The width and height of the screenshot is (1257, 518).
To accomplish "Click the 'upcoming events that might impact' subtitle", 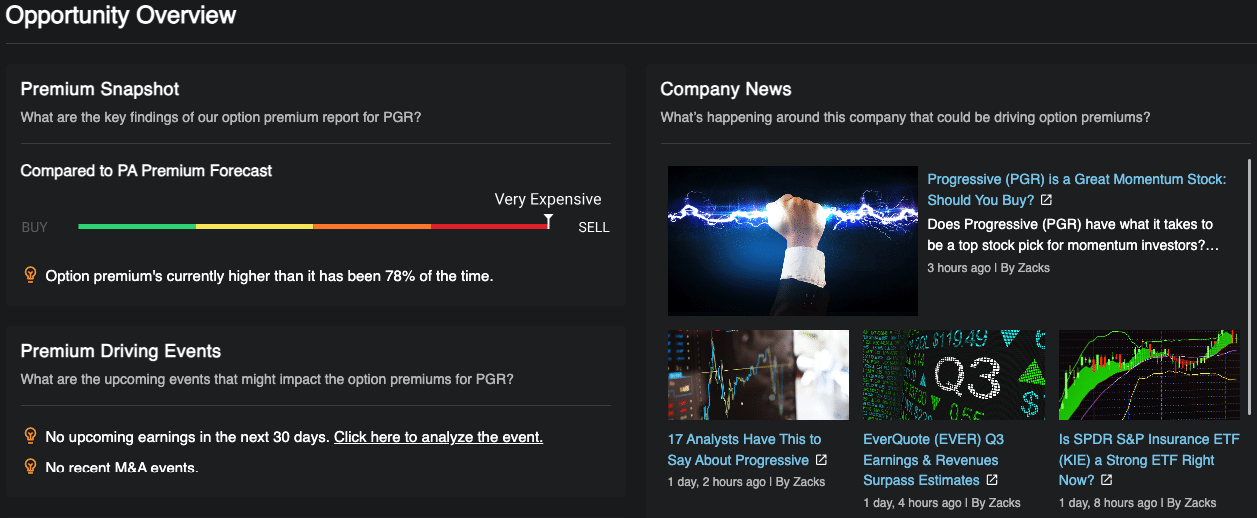I will tap(267, 379).
